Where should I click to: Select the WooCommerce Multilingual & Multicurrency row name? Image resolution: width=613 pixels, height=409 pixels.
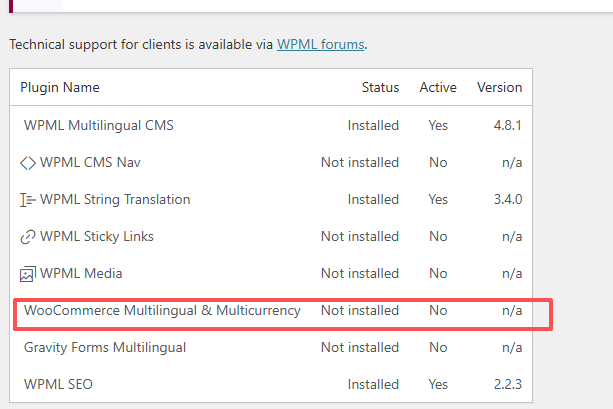click(162, 311)
